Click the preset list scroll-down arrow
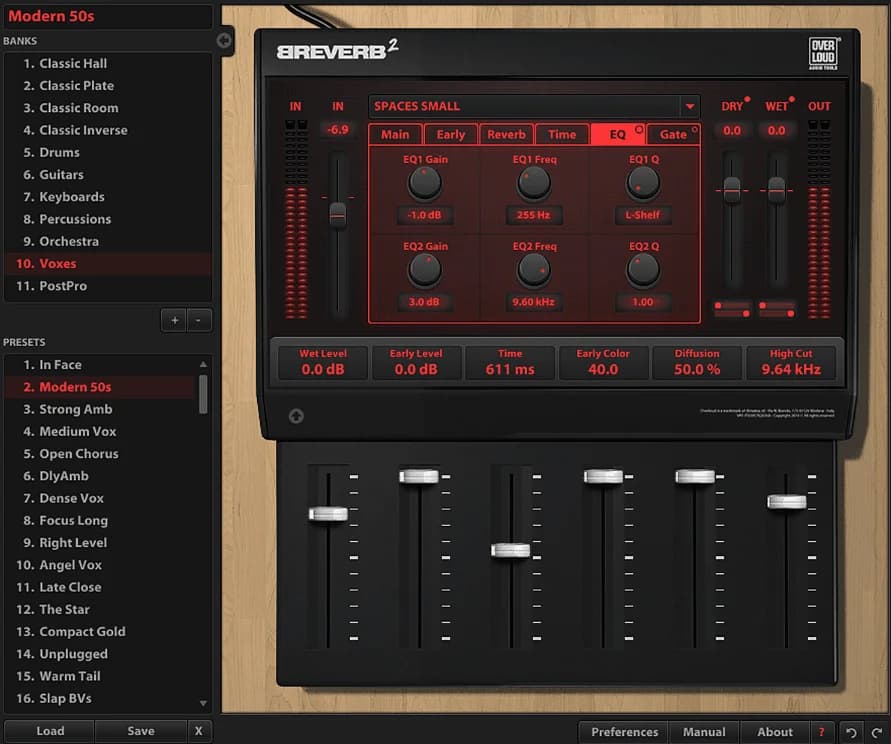 205,703
